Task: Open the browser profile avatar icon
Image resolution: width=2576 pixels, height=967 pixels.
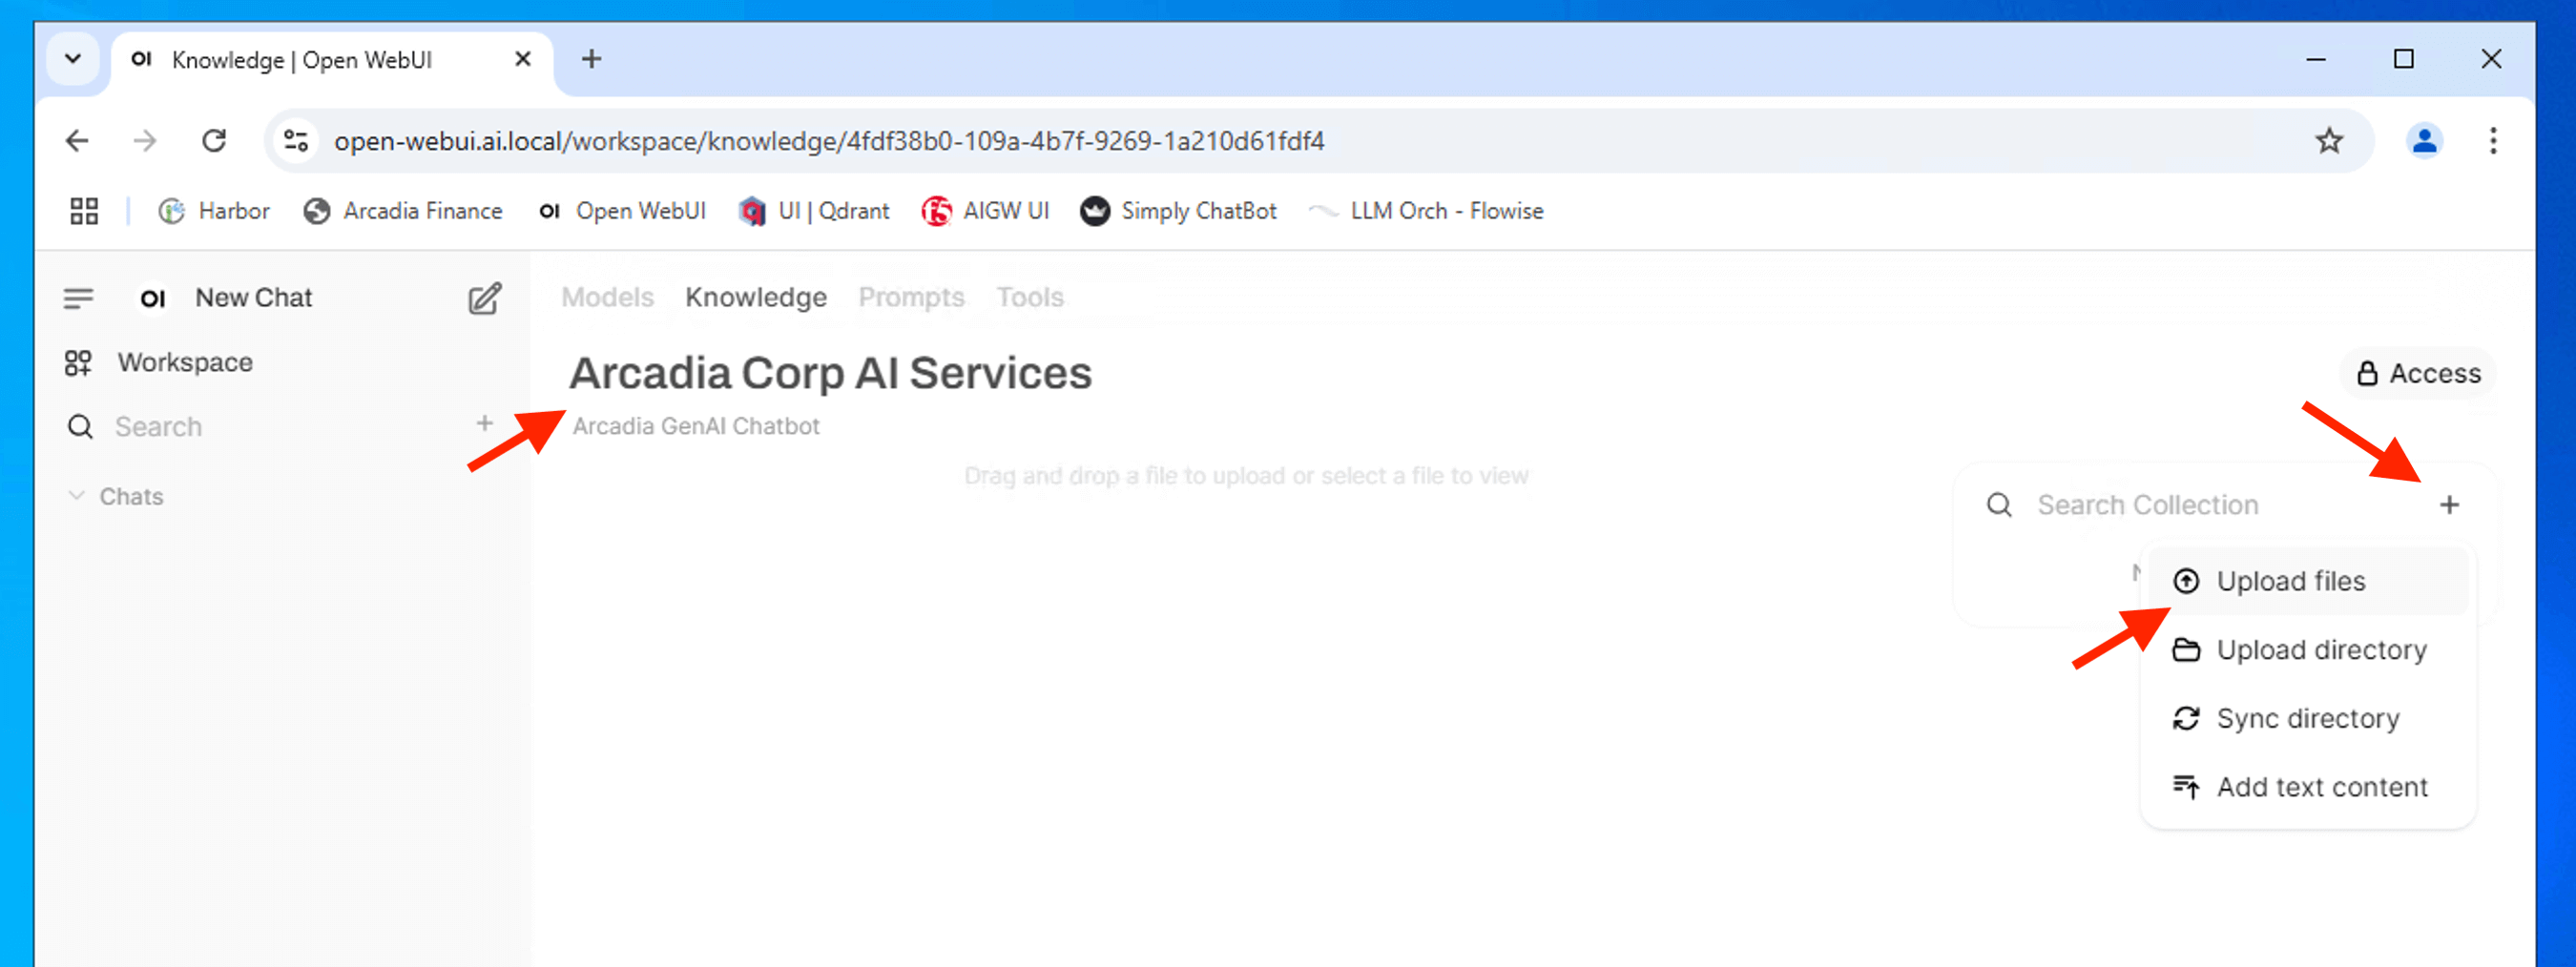Action: point(2424,141)
